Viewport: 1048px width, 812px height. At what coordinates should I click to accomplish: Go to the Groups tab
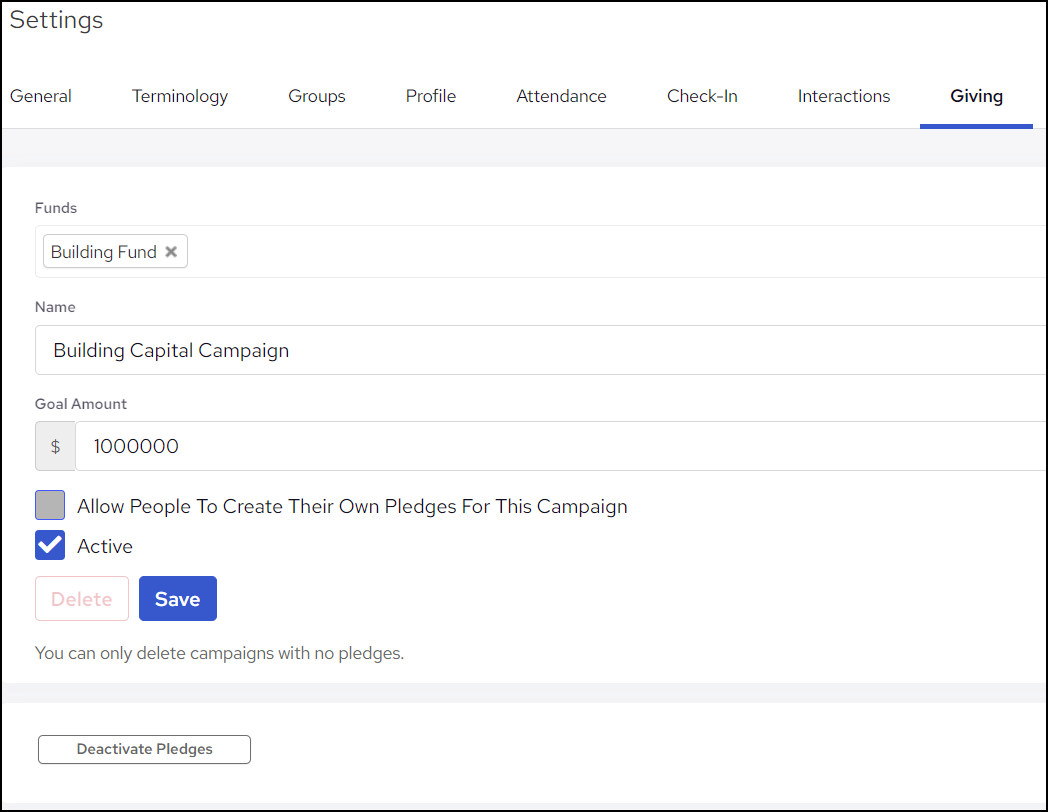(x=317, y=96)
